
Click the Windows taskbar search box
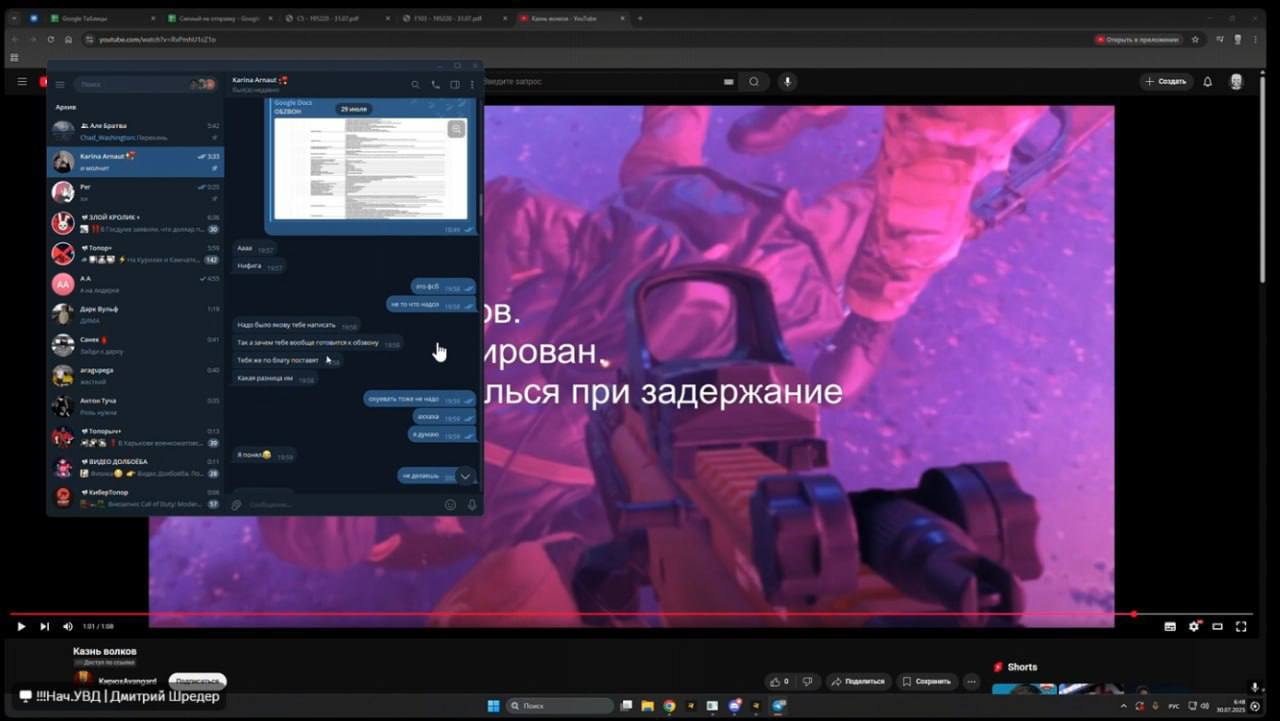tap(560, 706)
